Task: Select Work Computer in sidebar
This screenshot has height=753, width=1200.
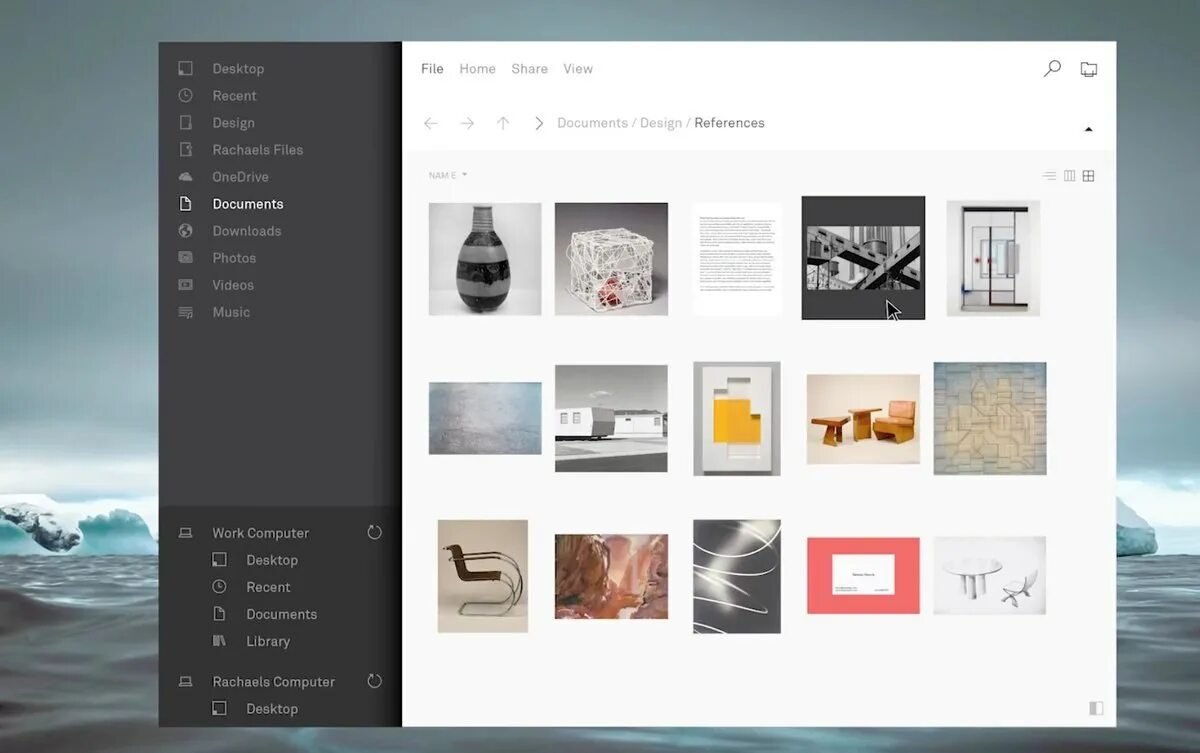Action: coord(261,533)
